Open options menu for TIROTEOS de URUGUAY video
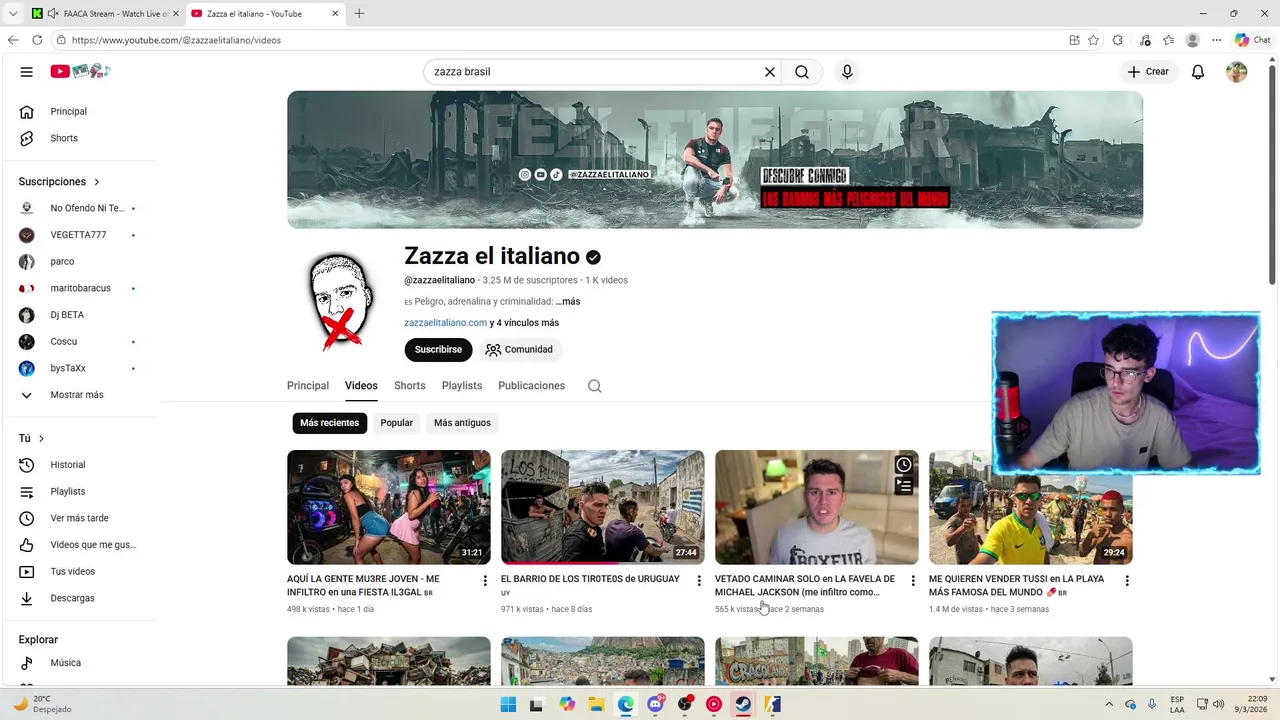Screen dimensions: 1280x720 (699, 580)
